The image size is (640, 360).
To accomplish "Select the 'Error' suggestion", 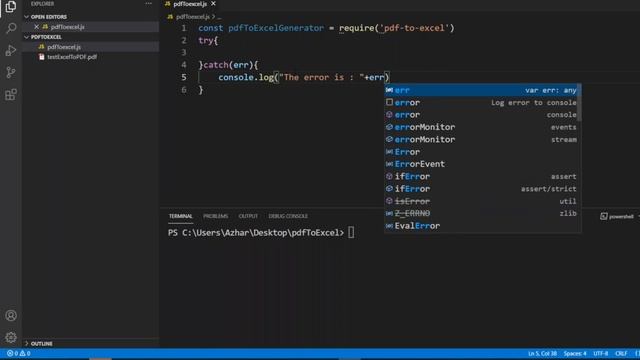I will [x=481, y=152].
